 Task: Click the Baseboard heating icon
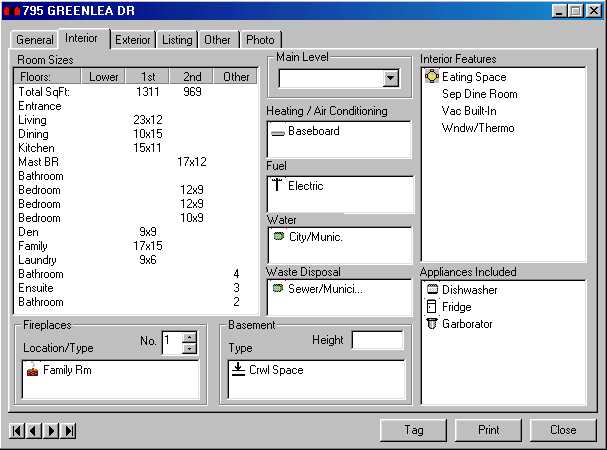(x=277, y=132)
